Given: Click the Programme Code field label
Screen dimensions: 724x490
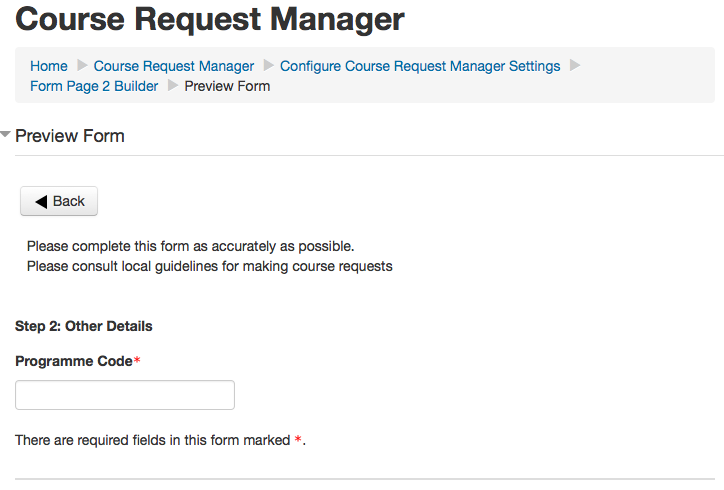Looking at the screenshot, I should pos(73,361).
